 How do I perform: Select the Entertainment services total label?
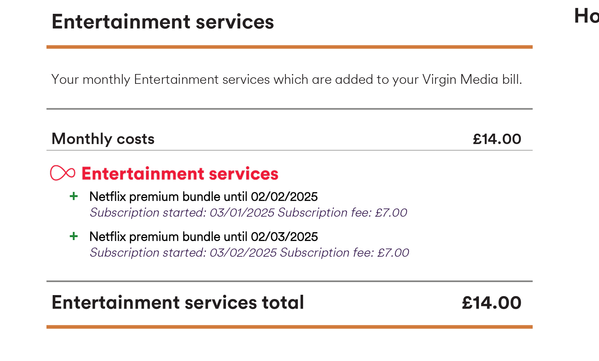(x=178, y=303)
